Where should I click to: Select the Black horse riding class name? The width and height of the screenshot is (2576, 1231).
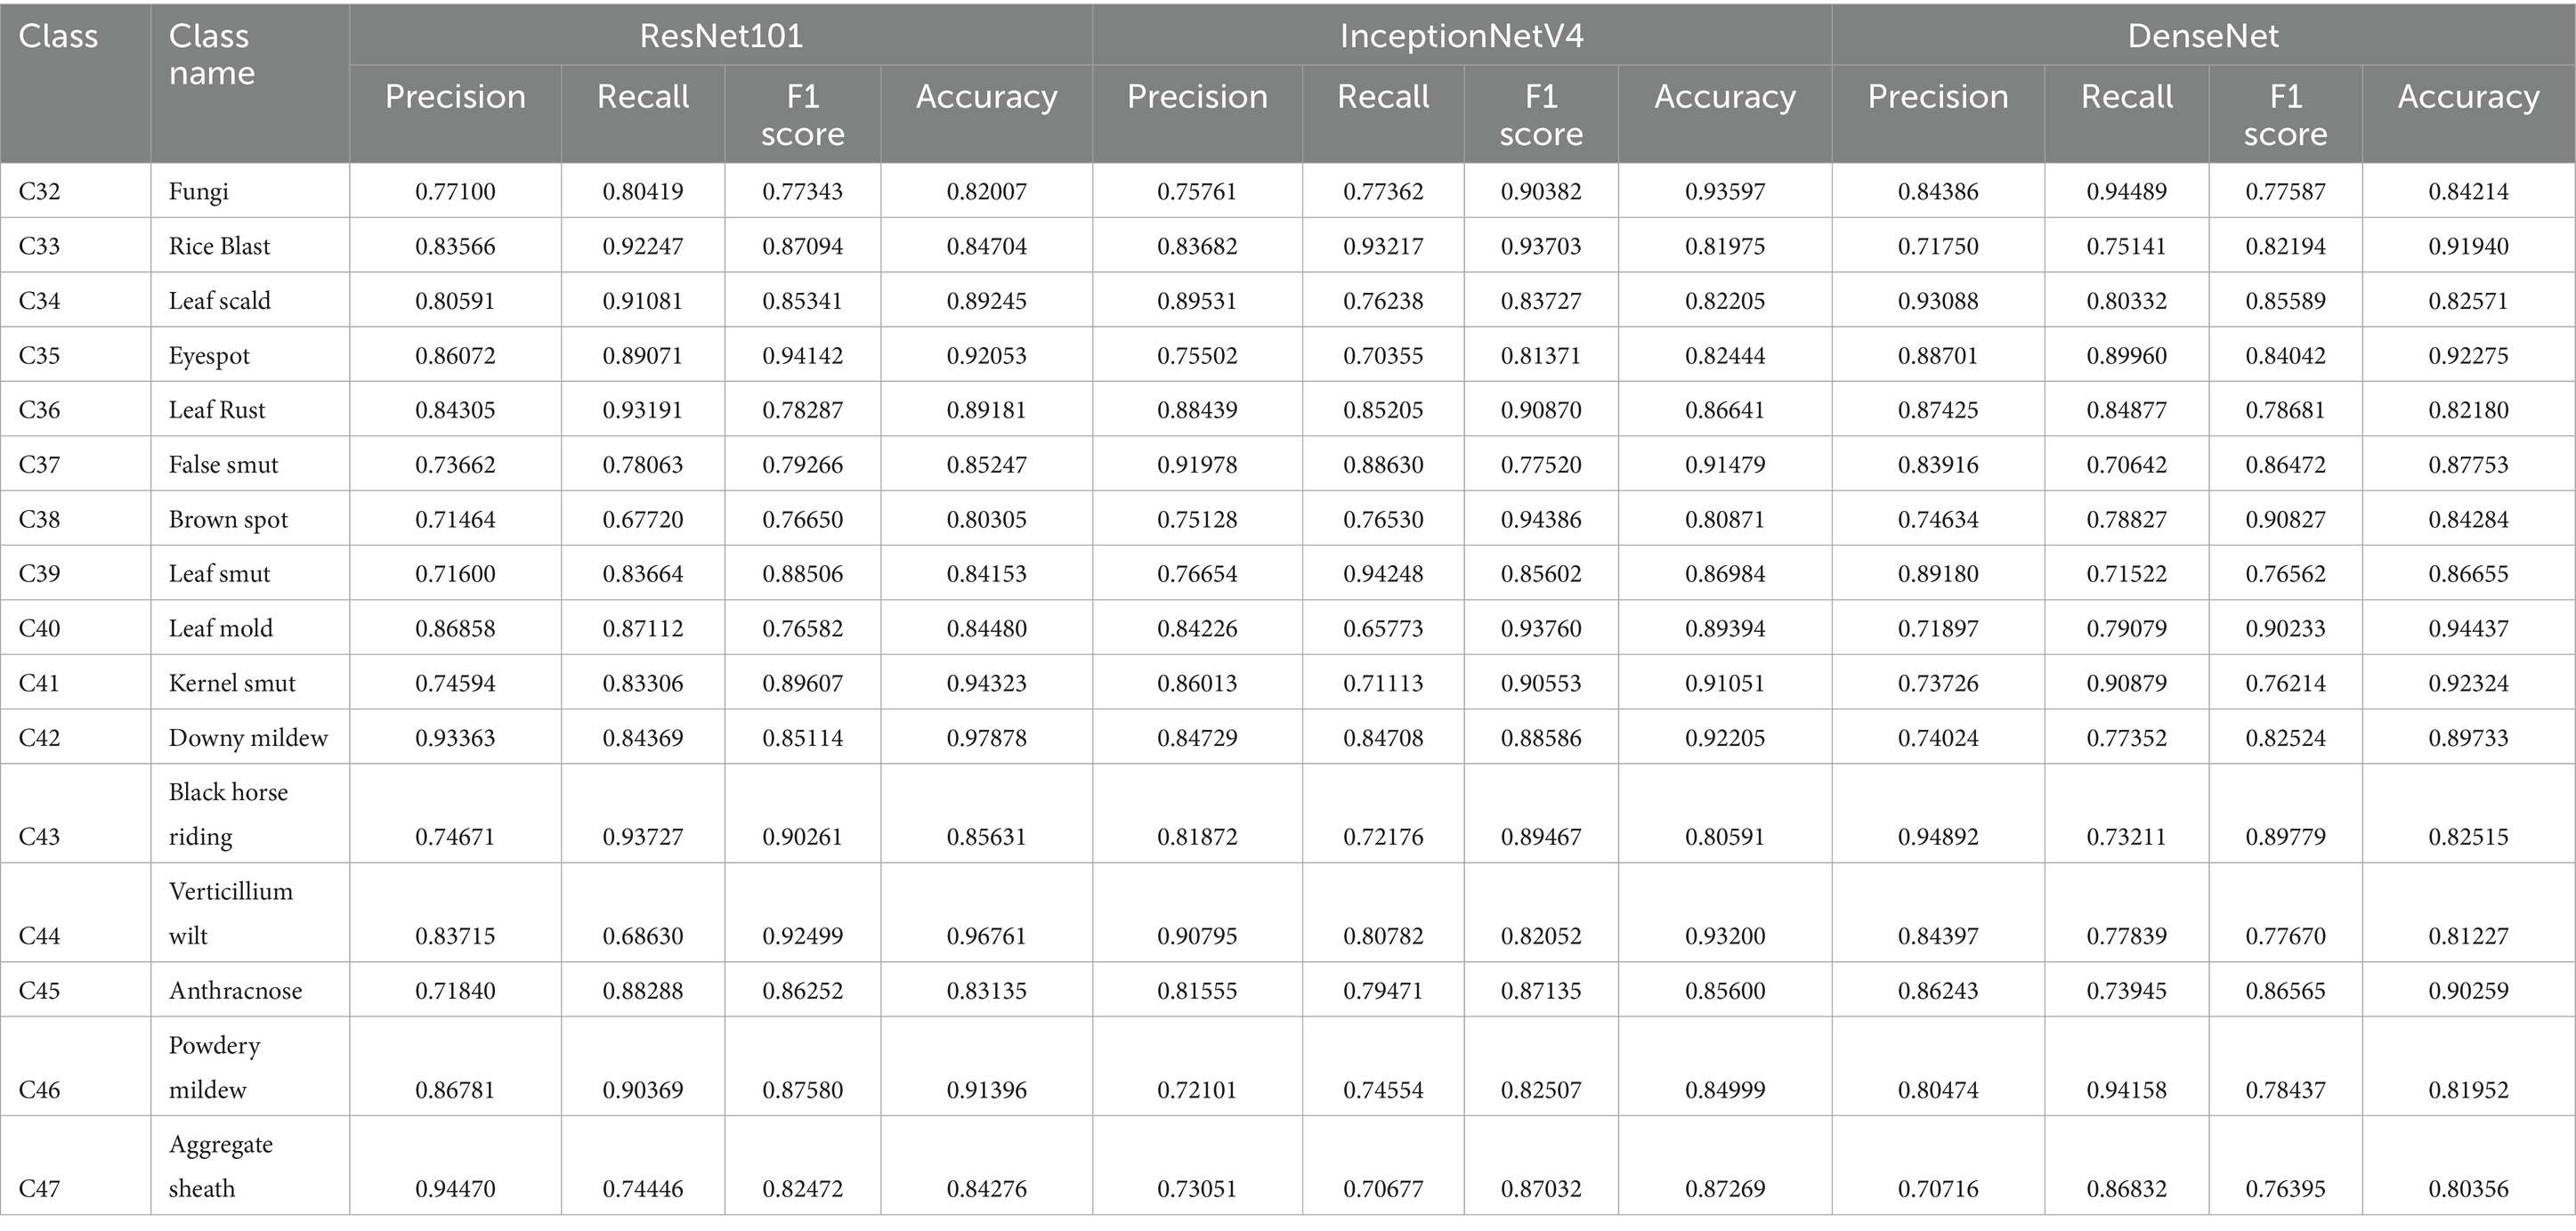point(228,814)
